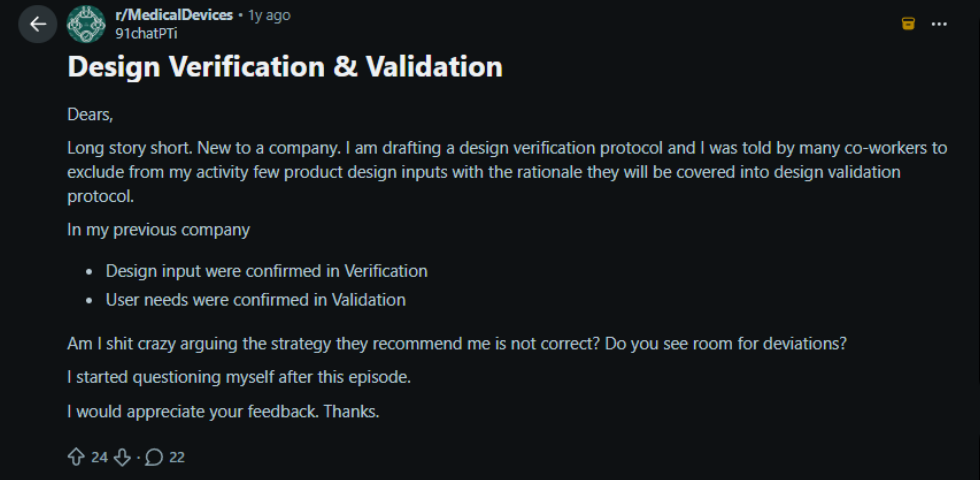Click the post title 'Design Verification & Validation'
Image resolution: width=980 pixels, height=480 pixels.
pyautogui.click(x=285, y=67)
